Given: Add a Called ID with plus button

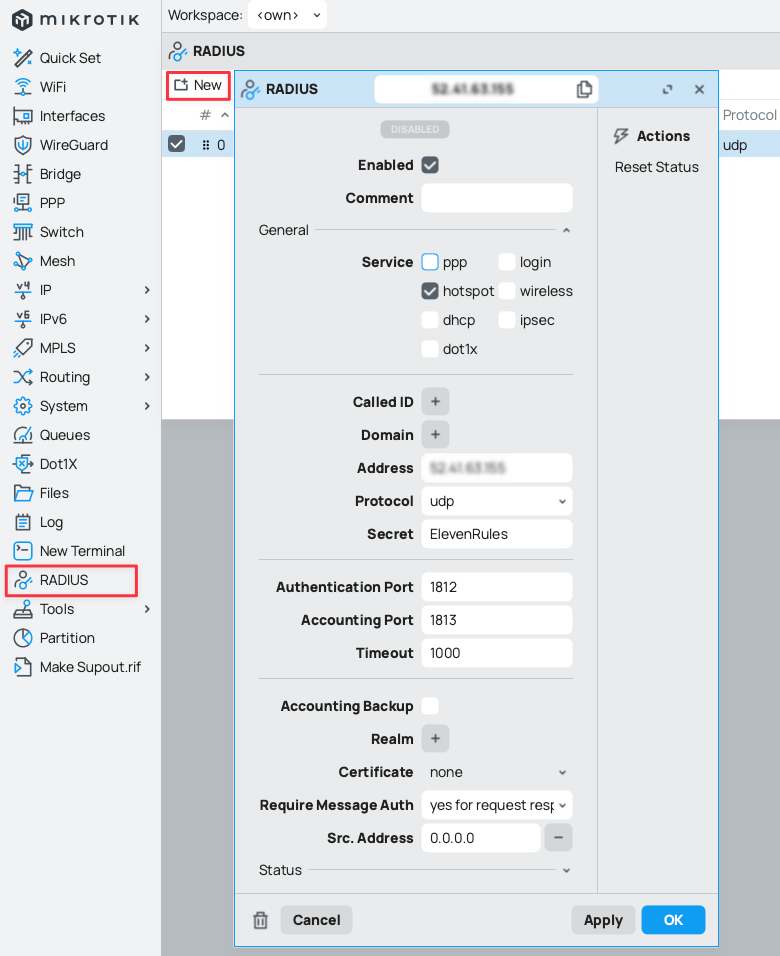Looking at the screenshot, I should click(x=435, y=402).
